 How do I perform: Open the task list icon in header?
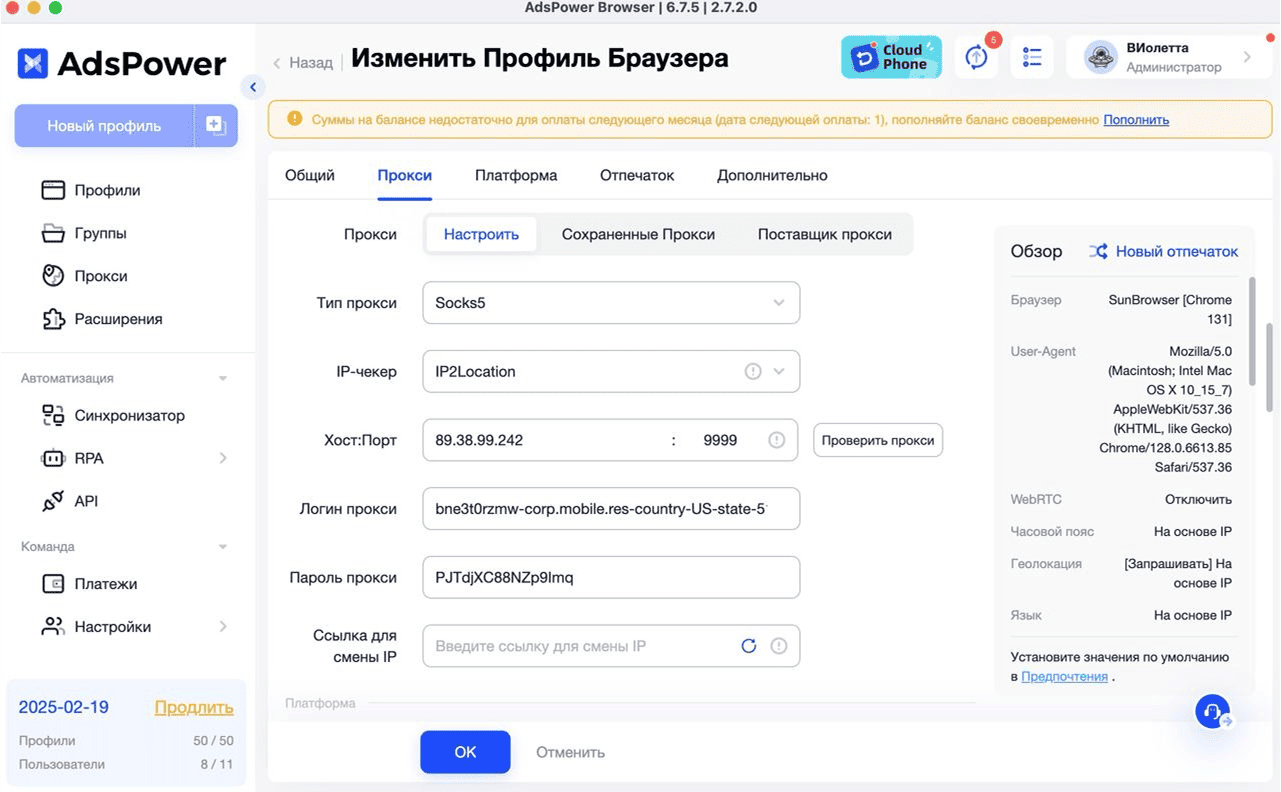1032,57
